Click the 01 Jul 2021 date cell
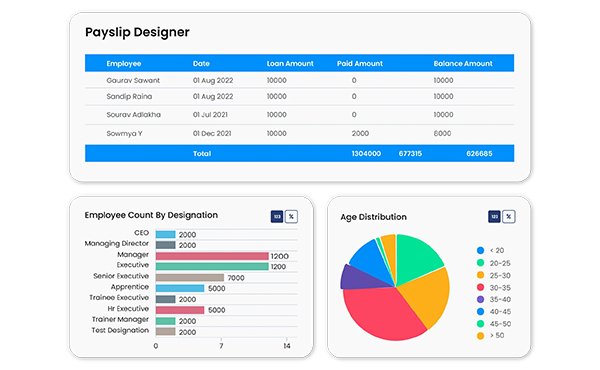Screen dimensions: 600x370 [x=210, y=114]
